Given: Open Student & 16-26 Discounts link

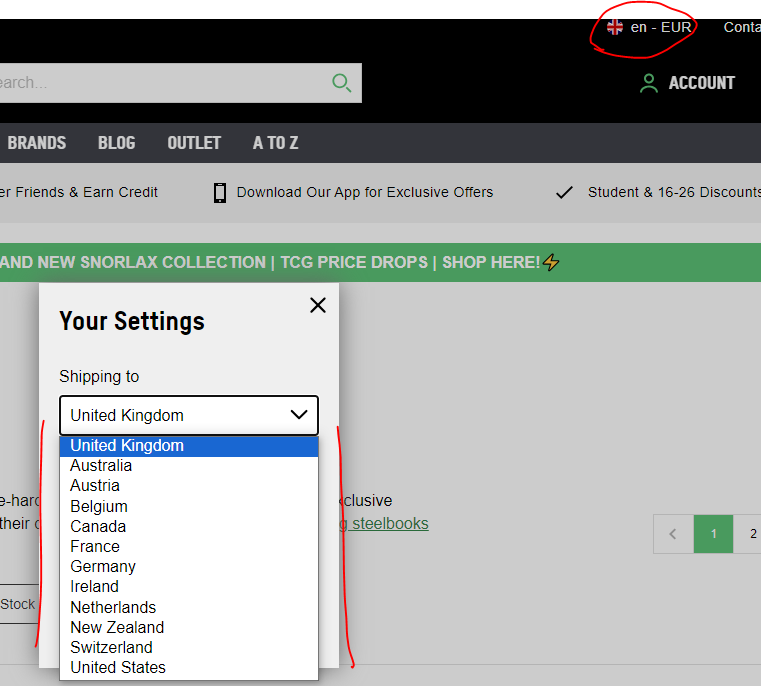Looking at the screenshot, I should coord(674,192).
